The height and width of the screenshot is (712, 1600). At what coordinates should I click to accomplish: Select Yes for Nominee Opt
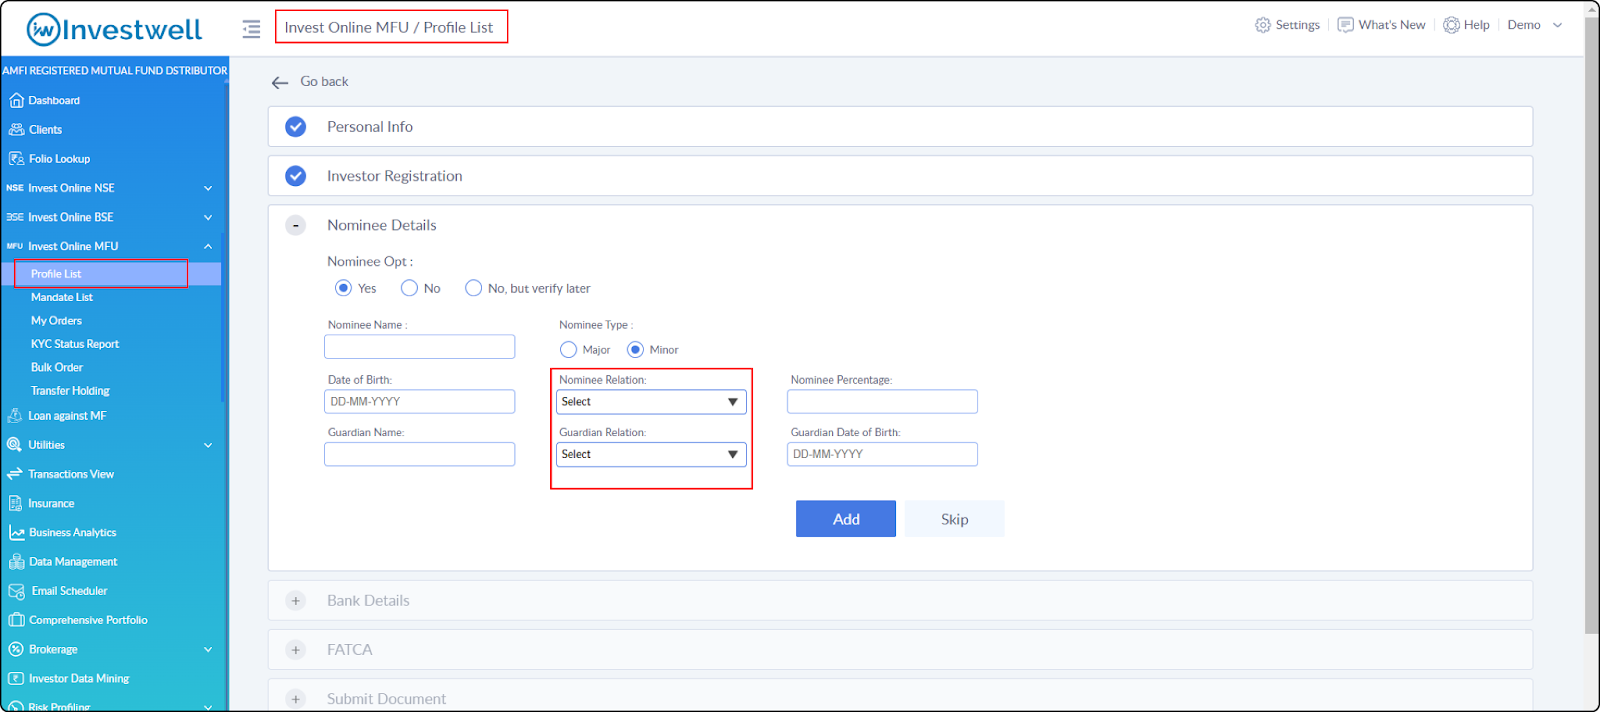[x=343, y=288]
